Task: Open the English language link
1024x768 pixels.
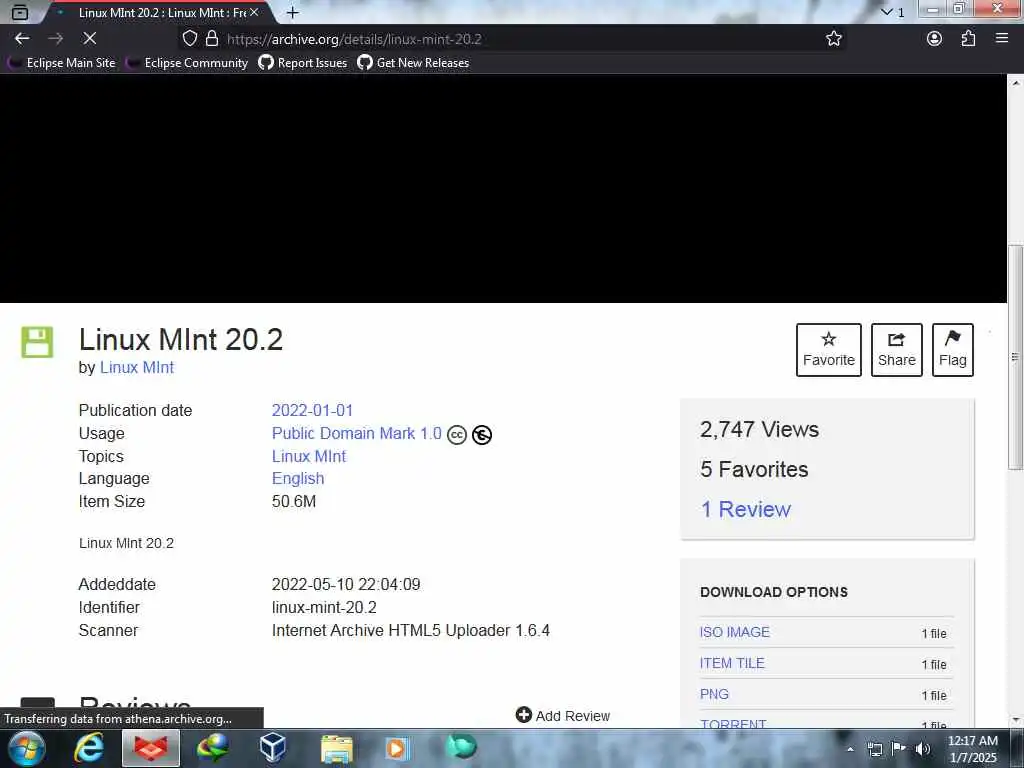Action: [x=298, y=478]
